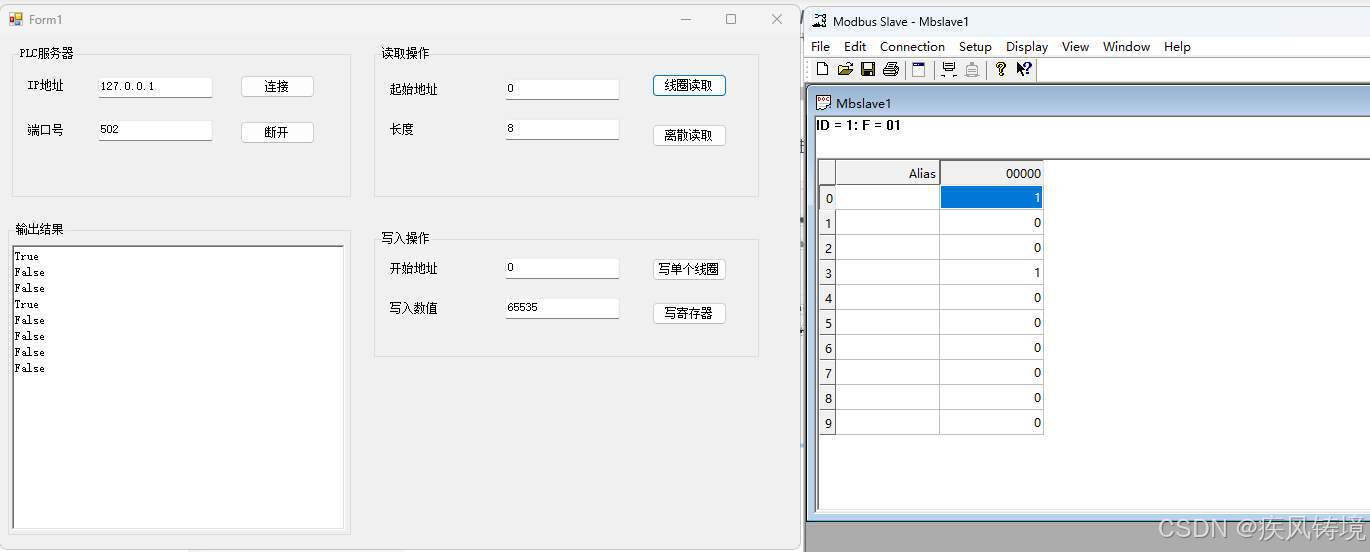Screen dimensions: 1370x552
Task: Open the Display menu
Action: [1027, 47]
